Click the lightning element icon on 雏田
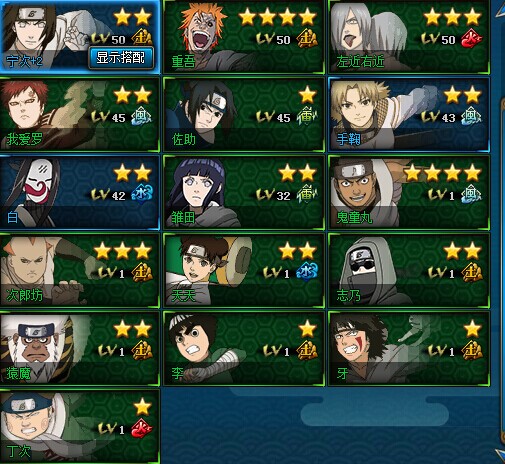Screen dimensions: 505x464 coord(306,195)
